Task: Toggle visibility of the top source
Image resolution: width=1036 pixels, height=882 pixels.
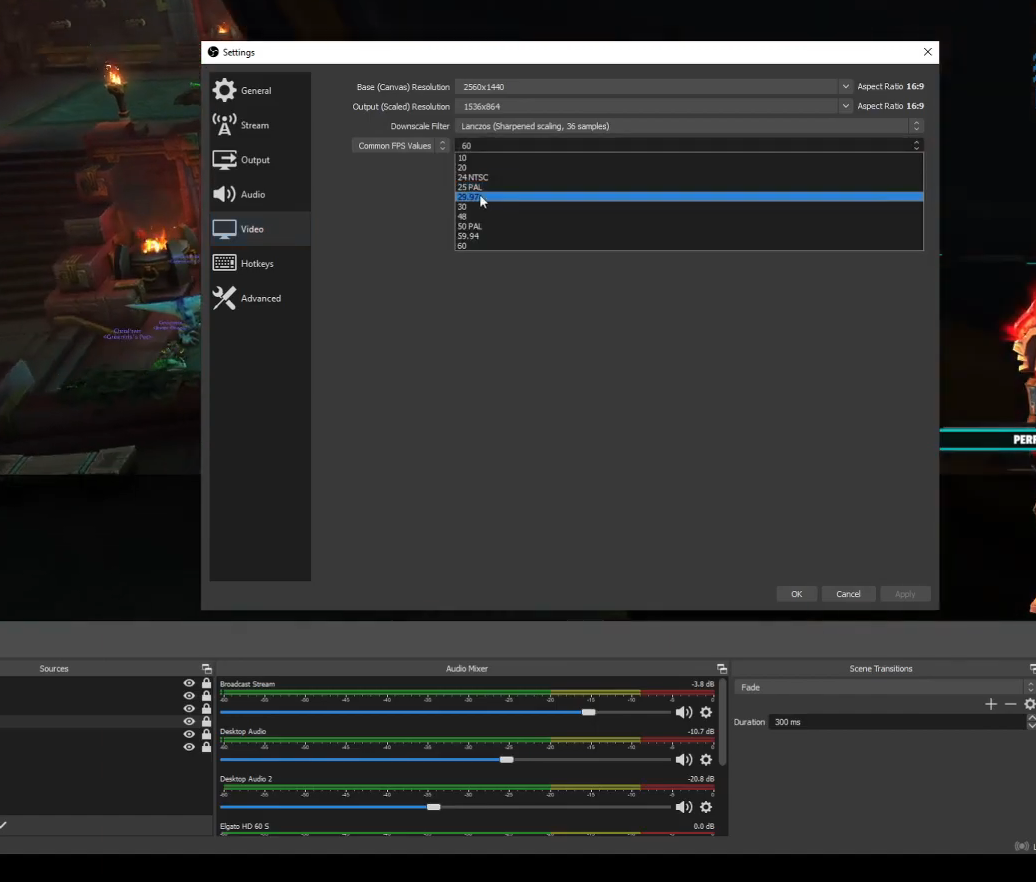Action: (x=189, y=684)
